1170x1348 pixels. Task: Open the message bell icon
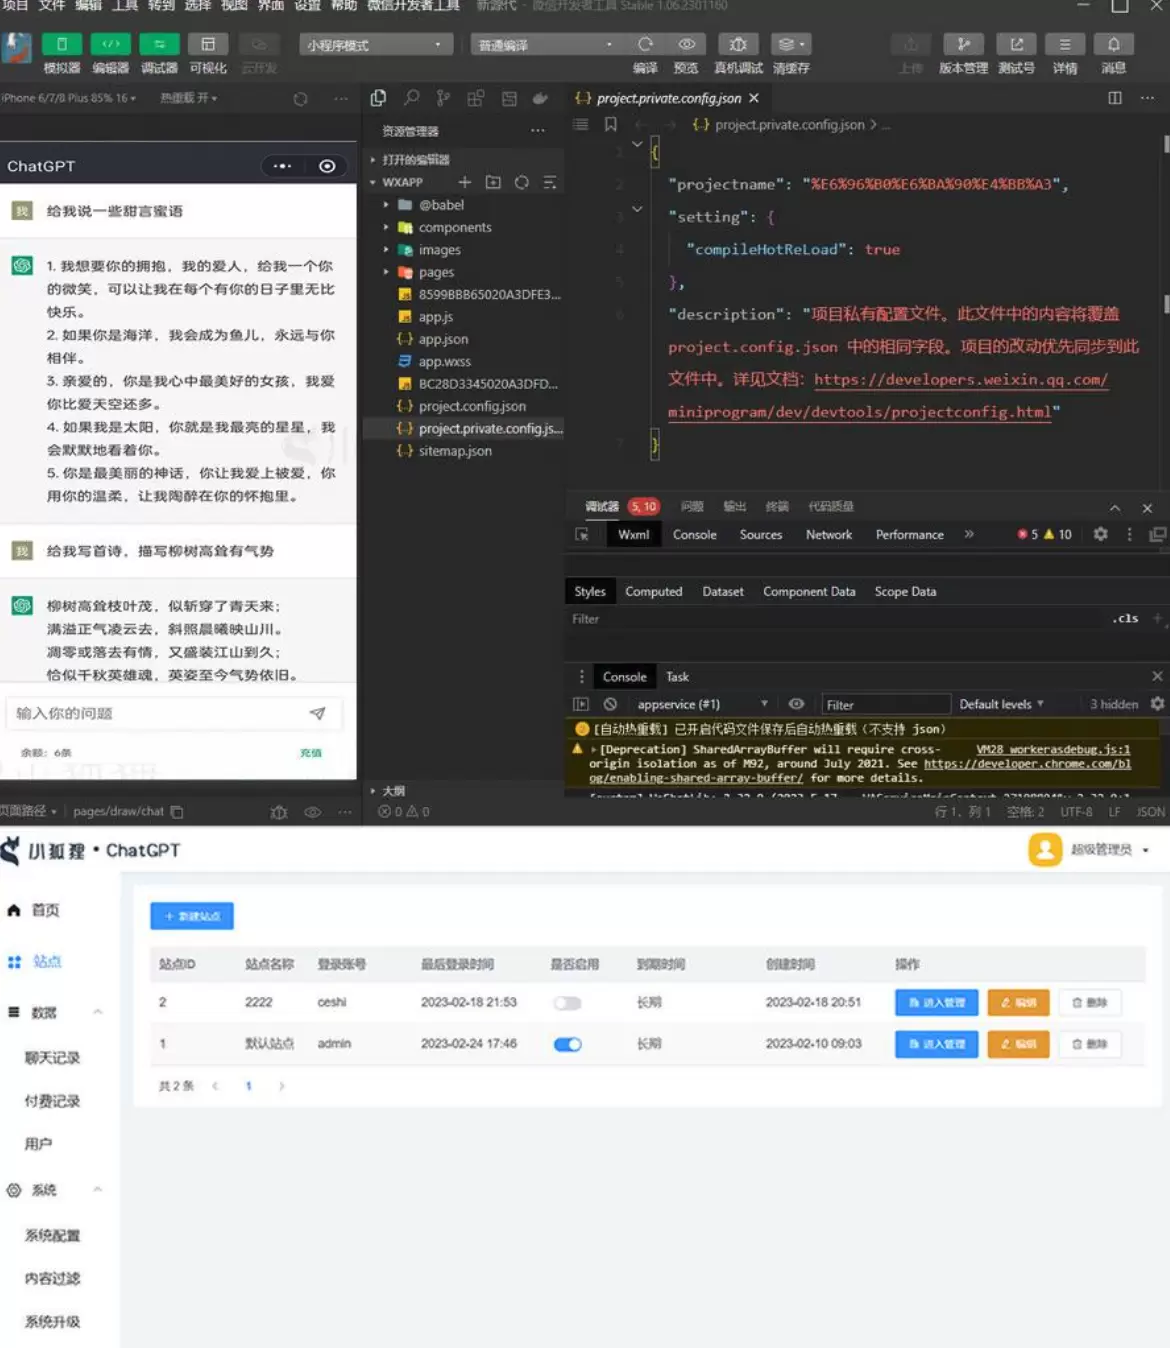(1113, 44)
